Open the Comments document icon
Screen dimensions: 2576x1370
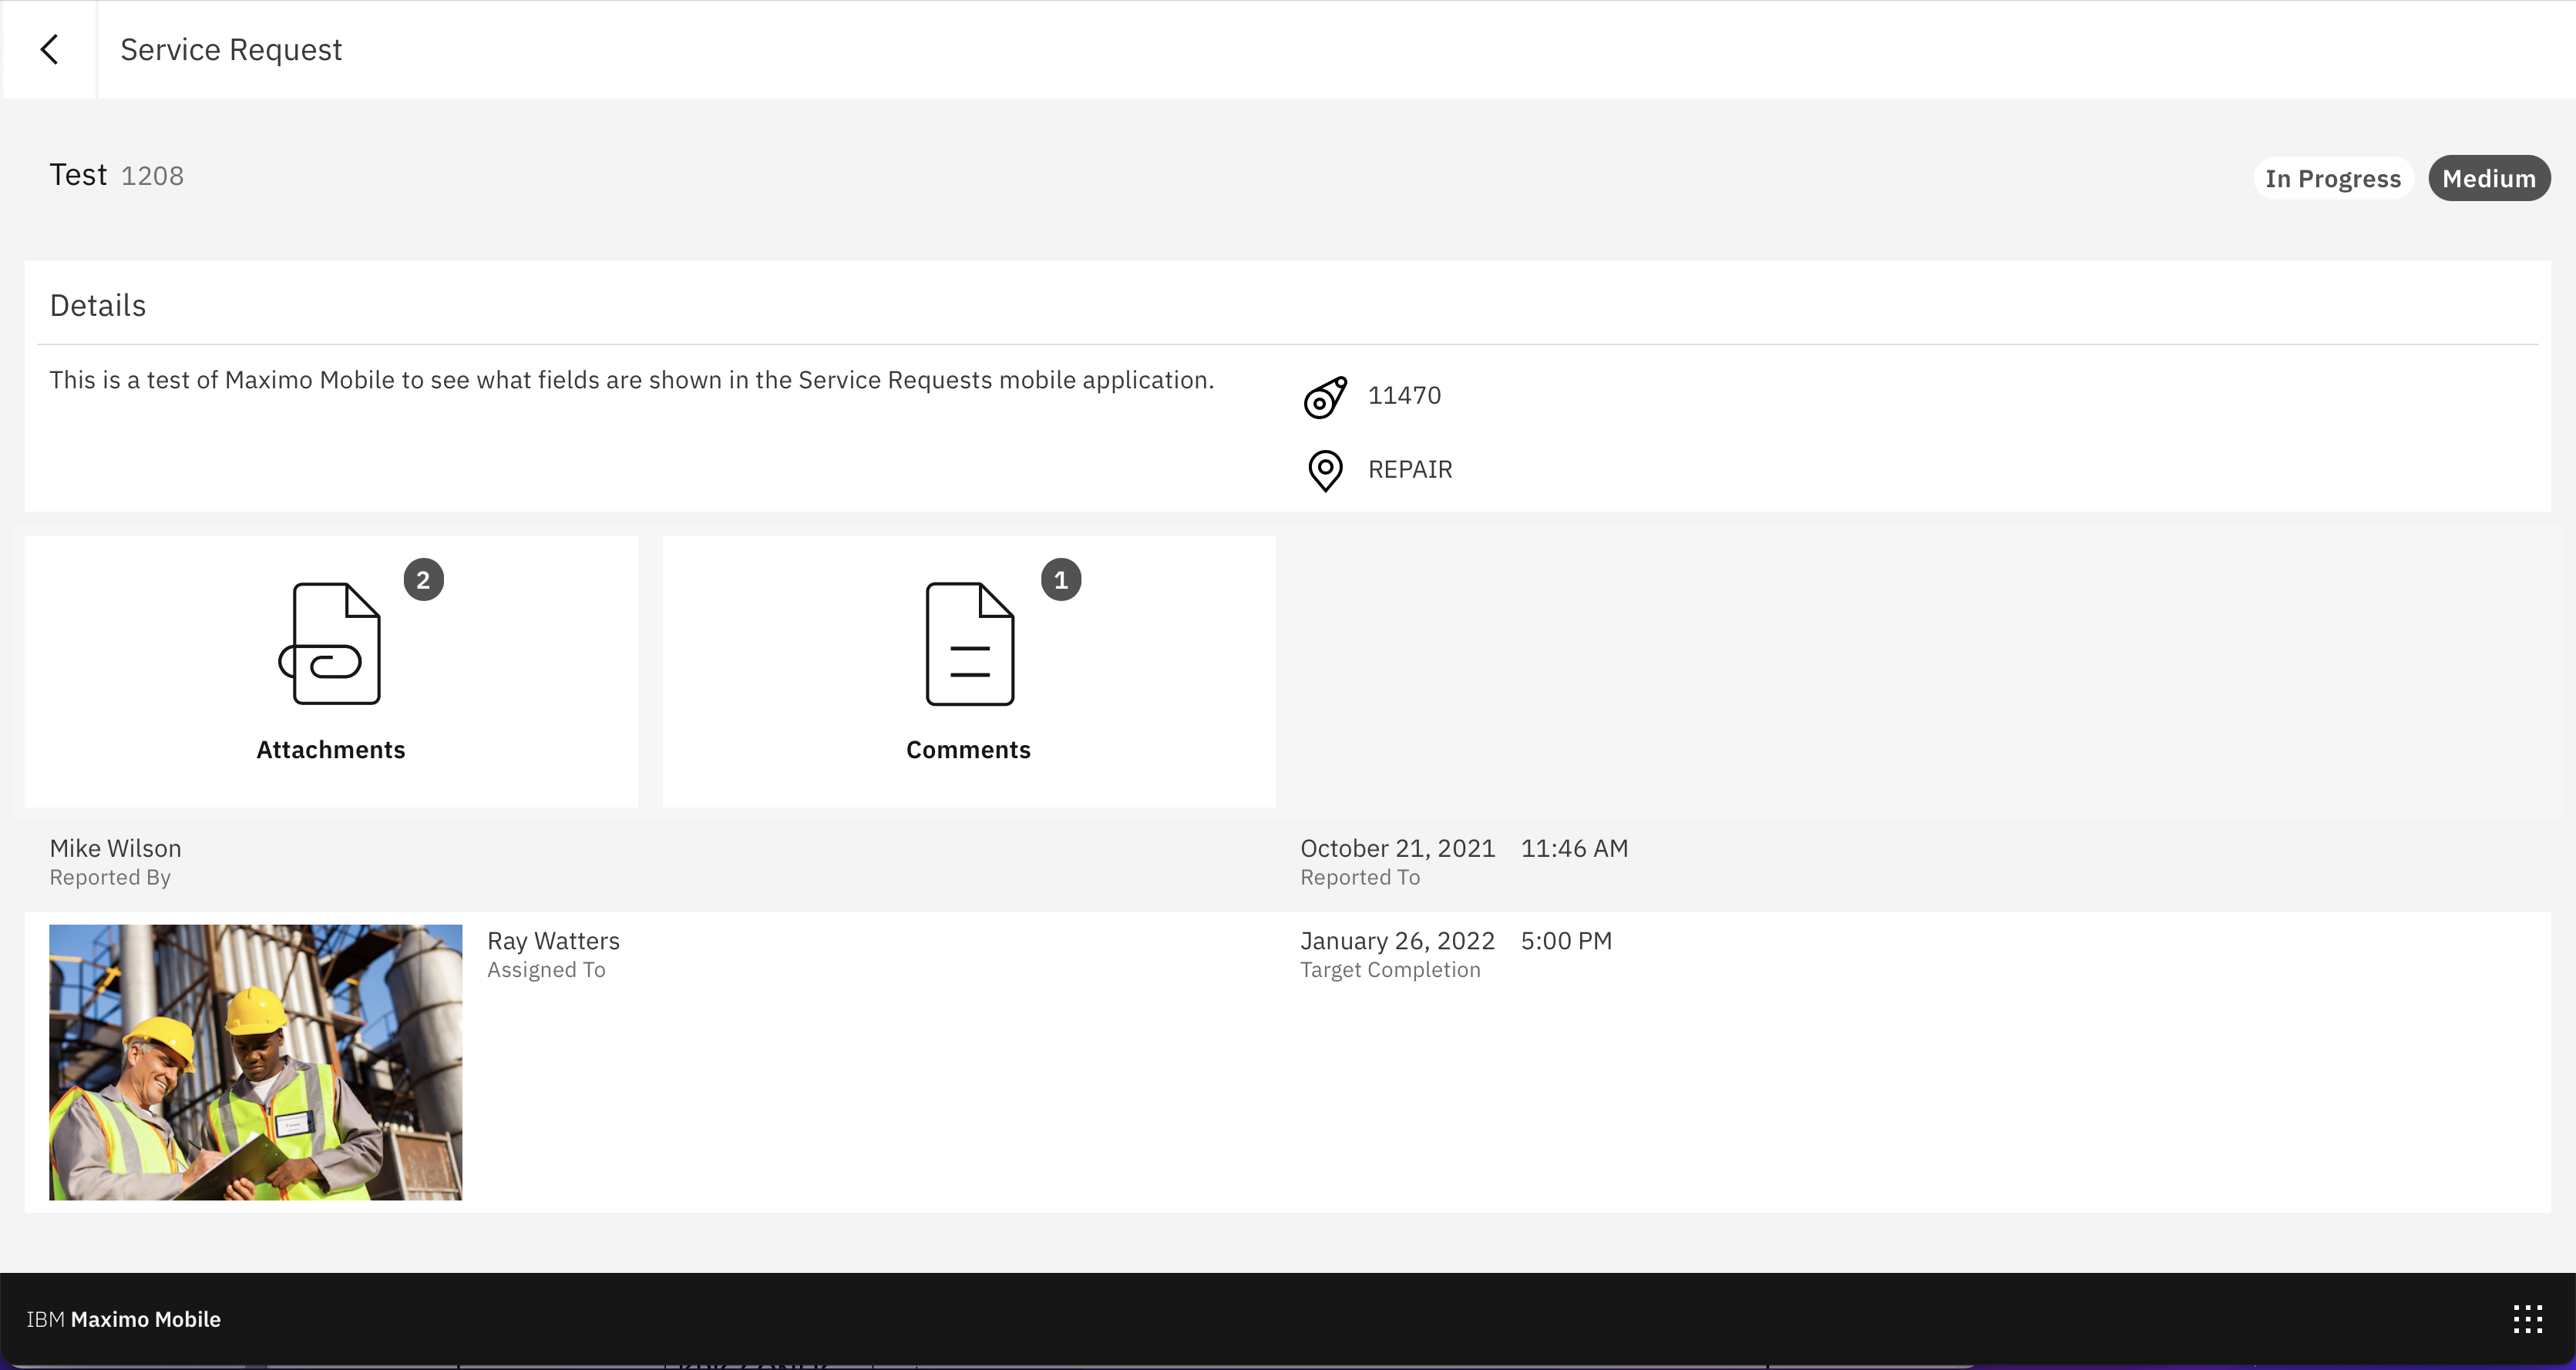pyautogui.click(x=969, y=644)
